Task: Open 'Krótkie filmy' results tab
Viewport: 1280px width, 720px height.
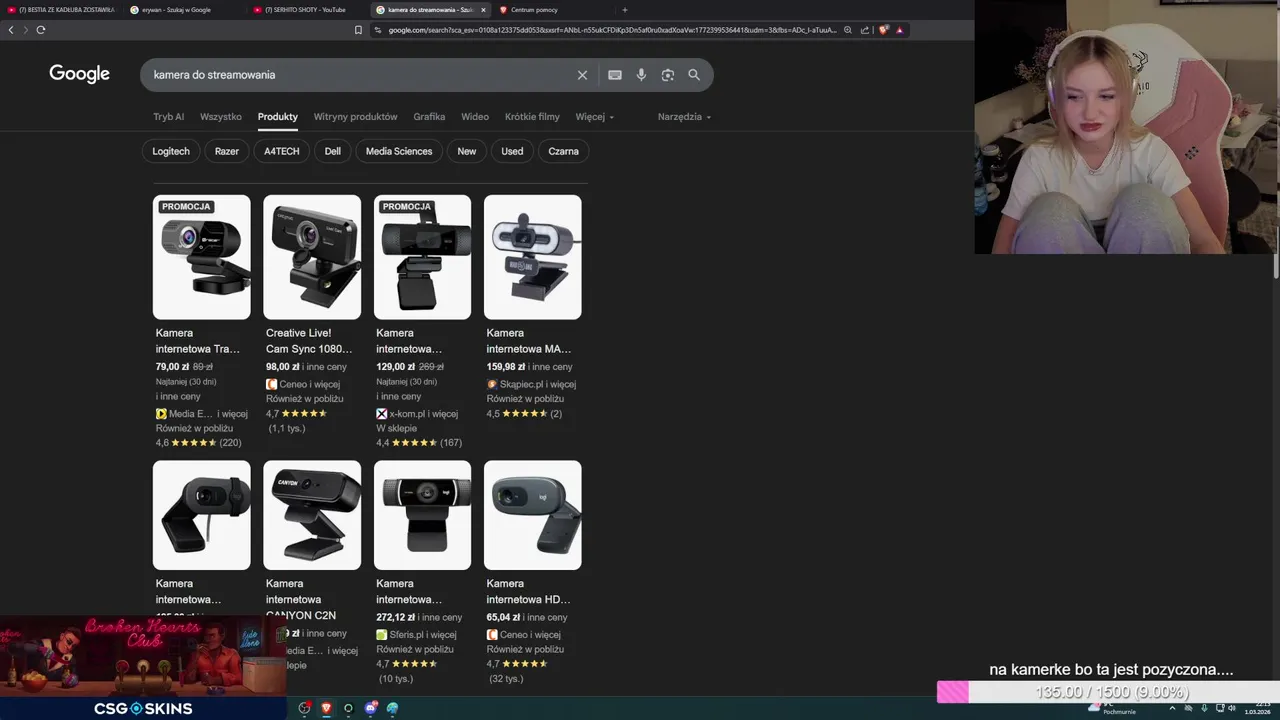Action: coord(532,117)
